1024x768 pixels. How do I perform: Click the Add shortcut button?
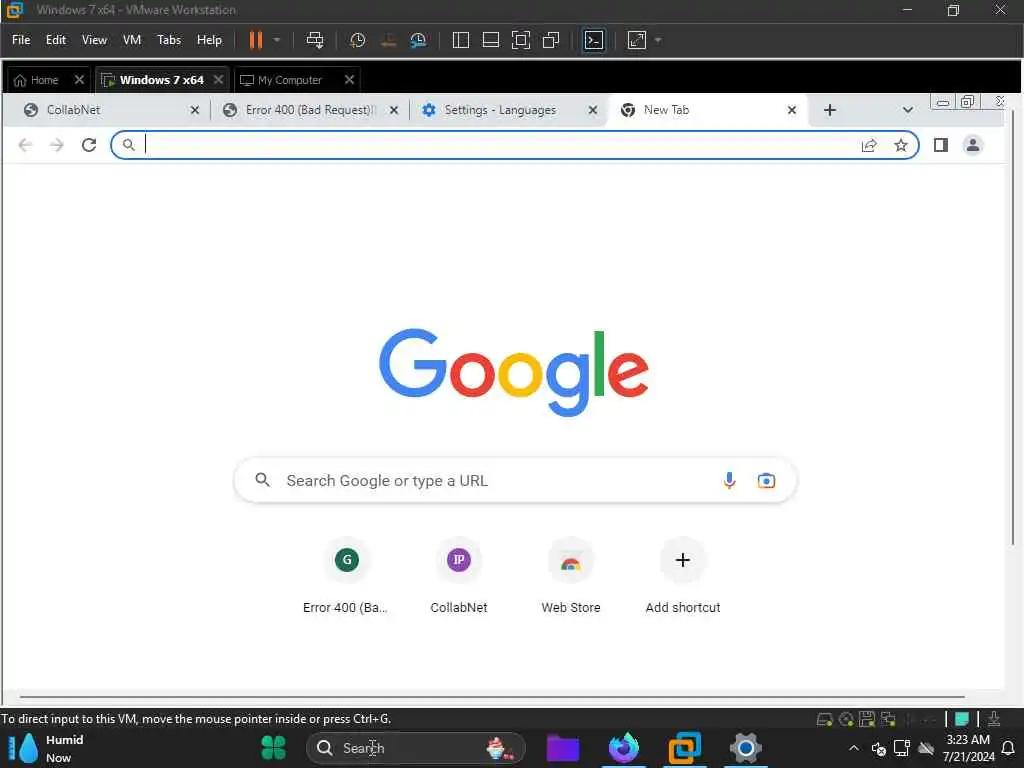682,577
